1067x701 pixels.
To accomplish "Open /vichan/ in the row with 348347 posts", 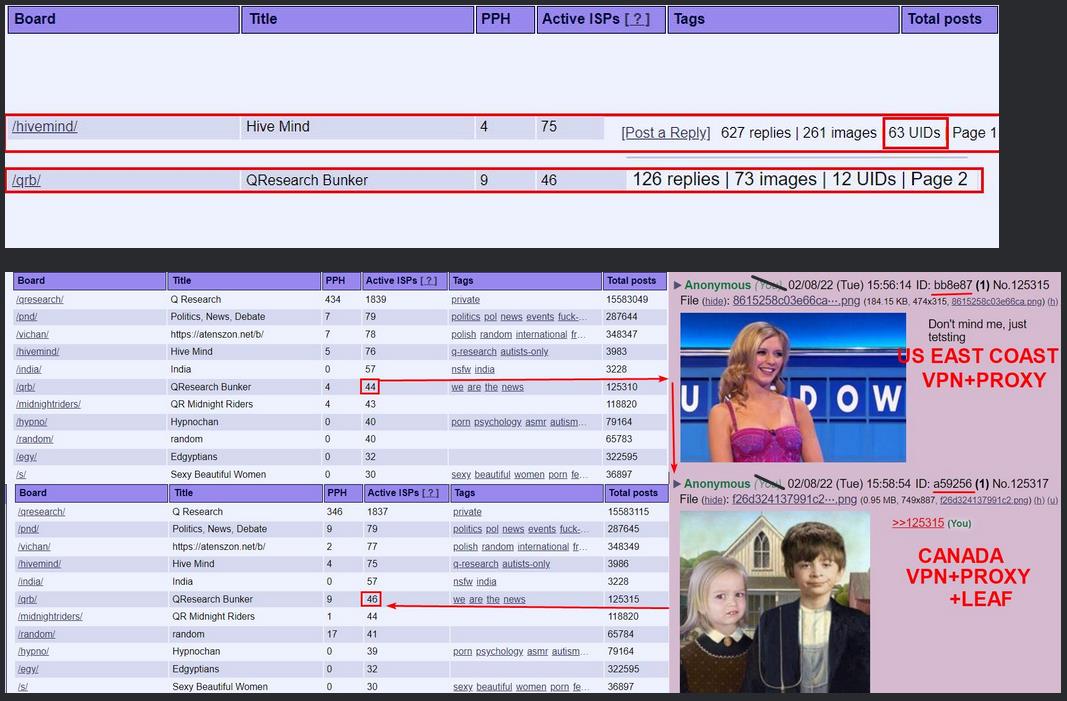I will [x=32, y=334].
